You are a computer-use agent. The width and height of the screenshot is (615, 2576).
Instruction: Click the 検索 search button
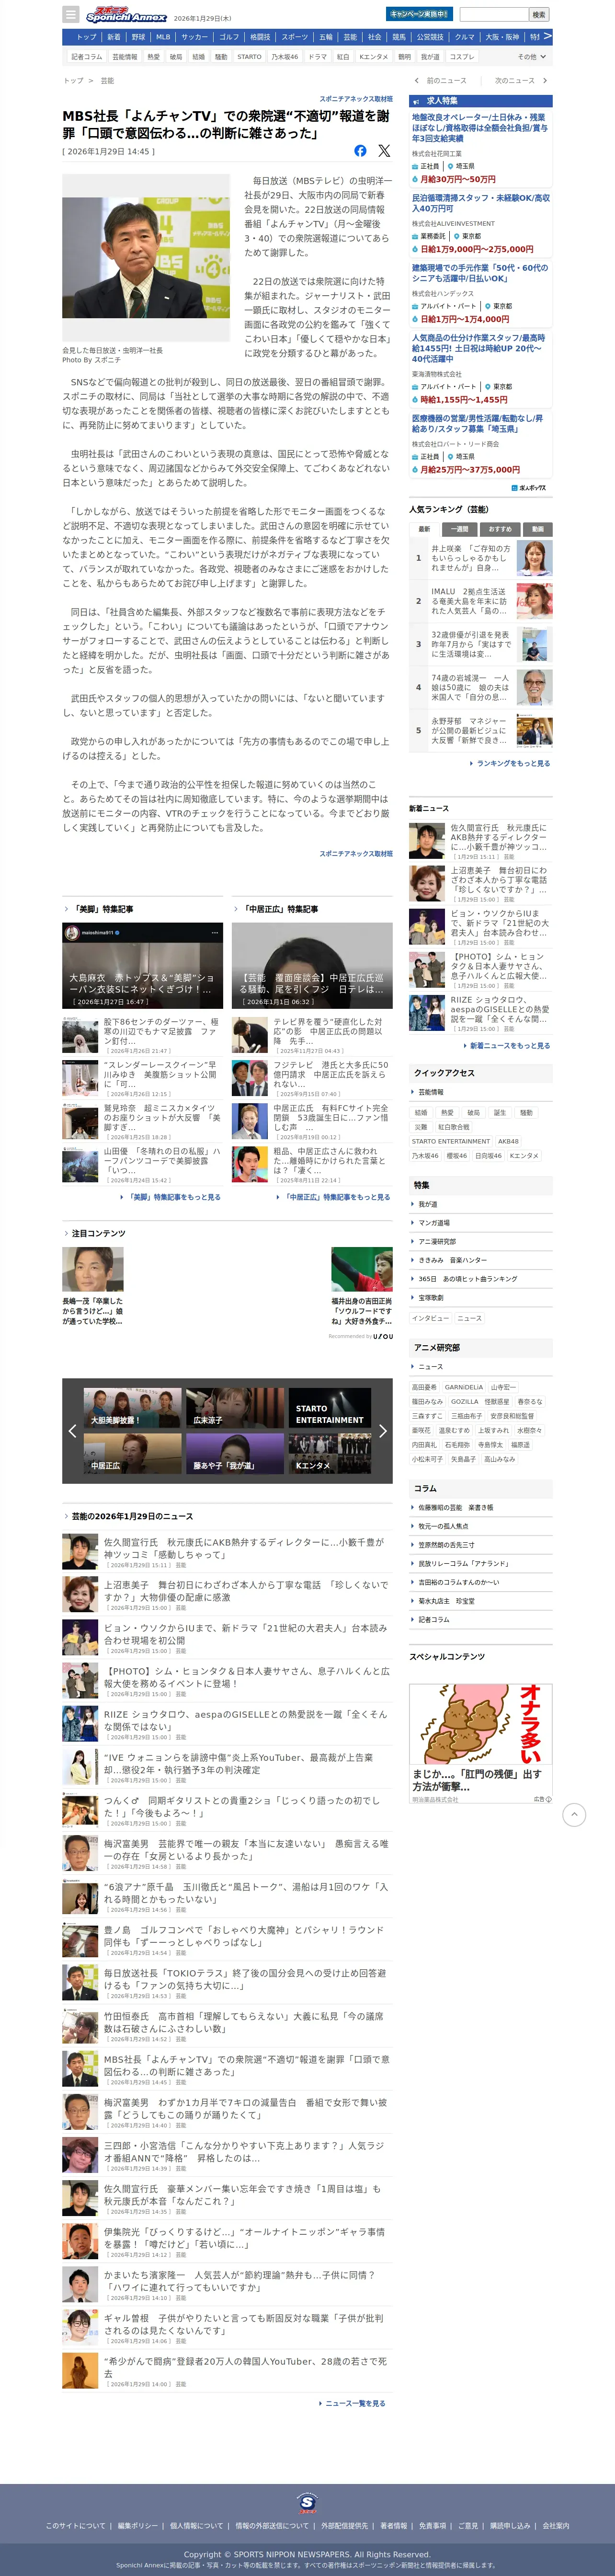(x=539, y=14)
